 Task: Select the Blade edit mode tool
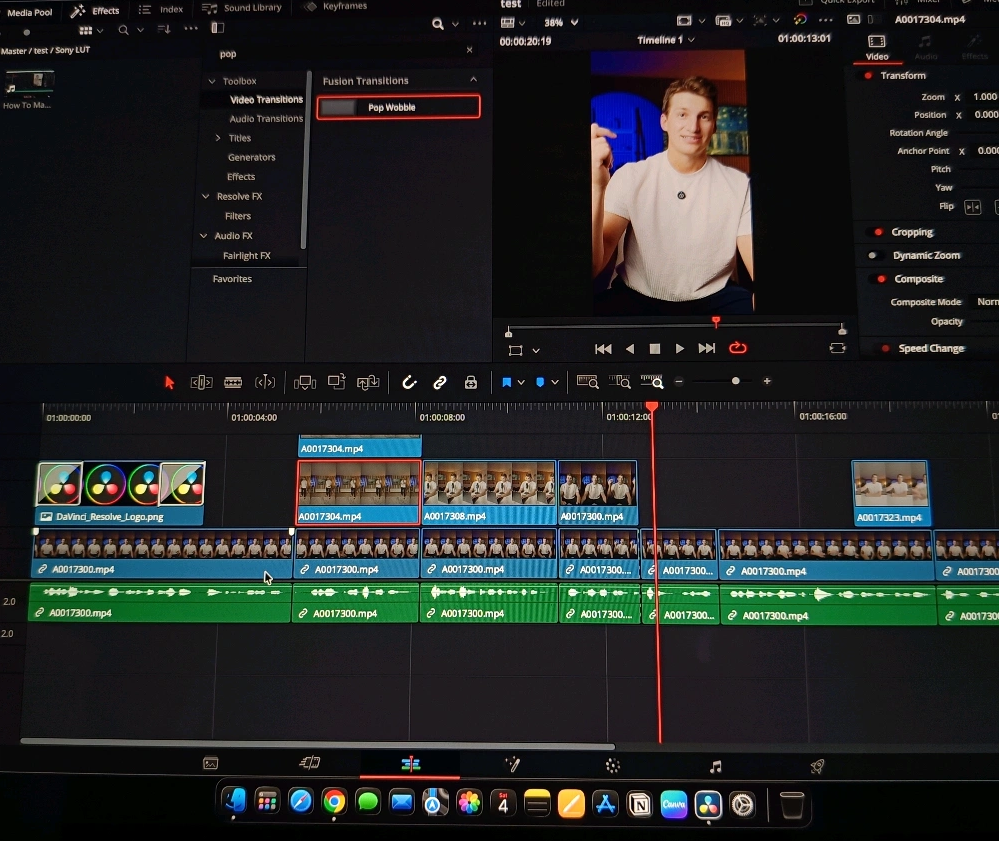233,382
